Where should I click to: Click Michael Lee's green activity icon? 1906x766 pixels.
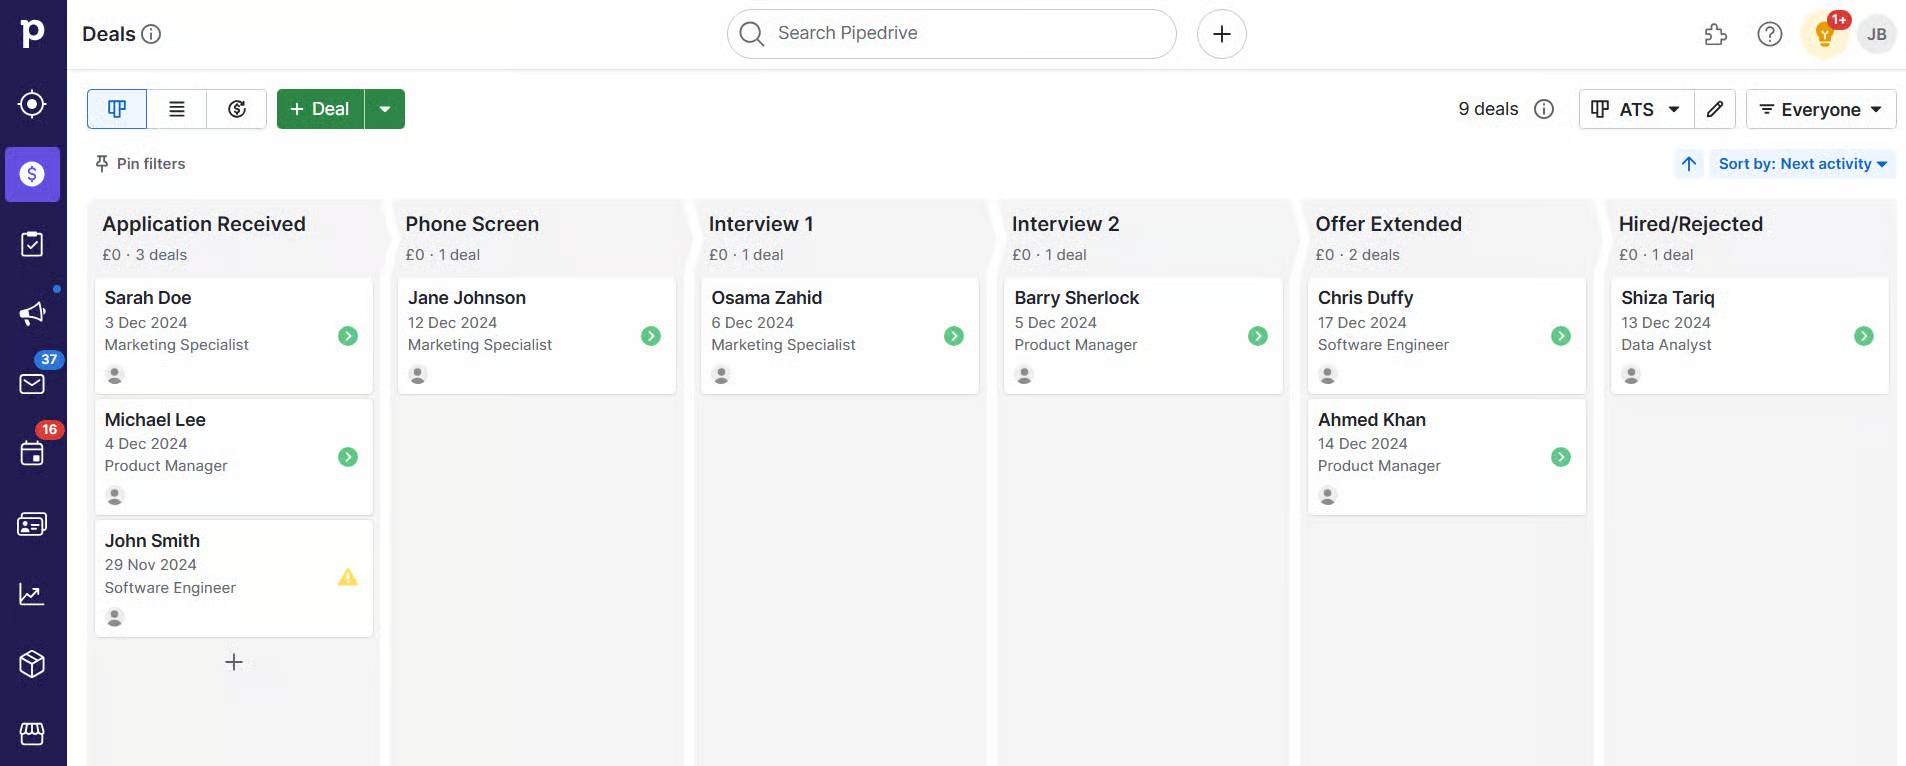348,457
